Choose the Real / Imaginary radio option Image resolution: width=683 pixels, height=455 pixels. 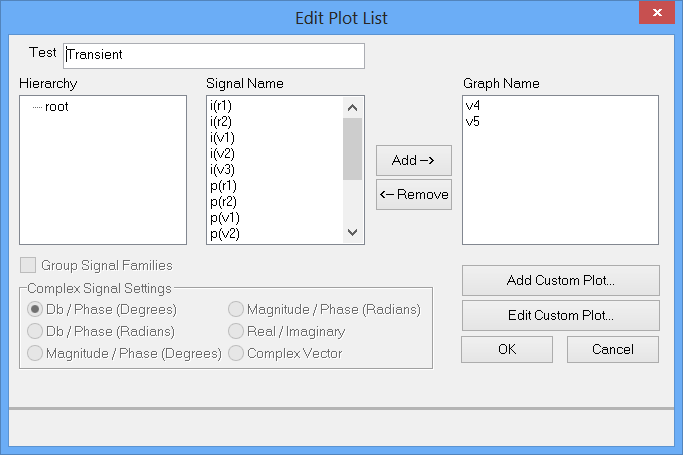pyautogui.click(x=236, y=331)
